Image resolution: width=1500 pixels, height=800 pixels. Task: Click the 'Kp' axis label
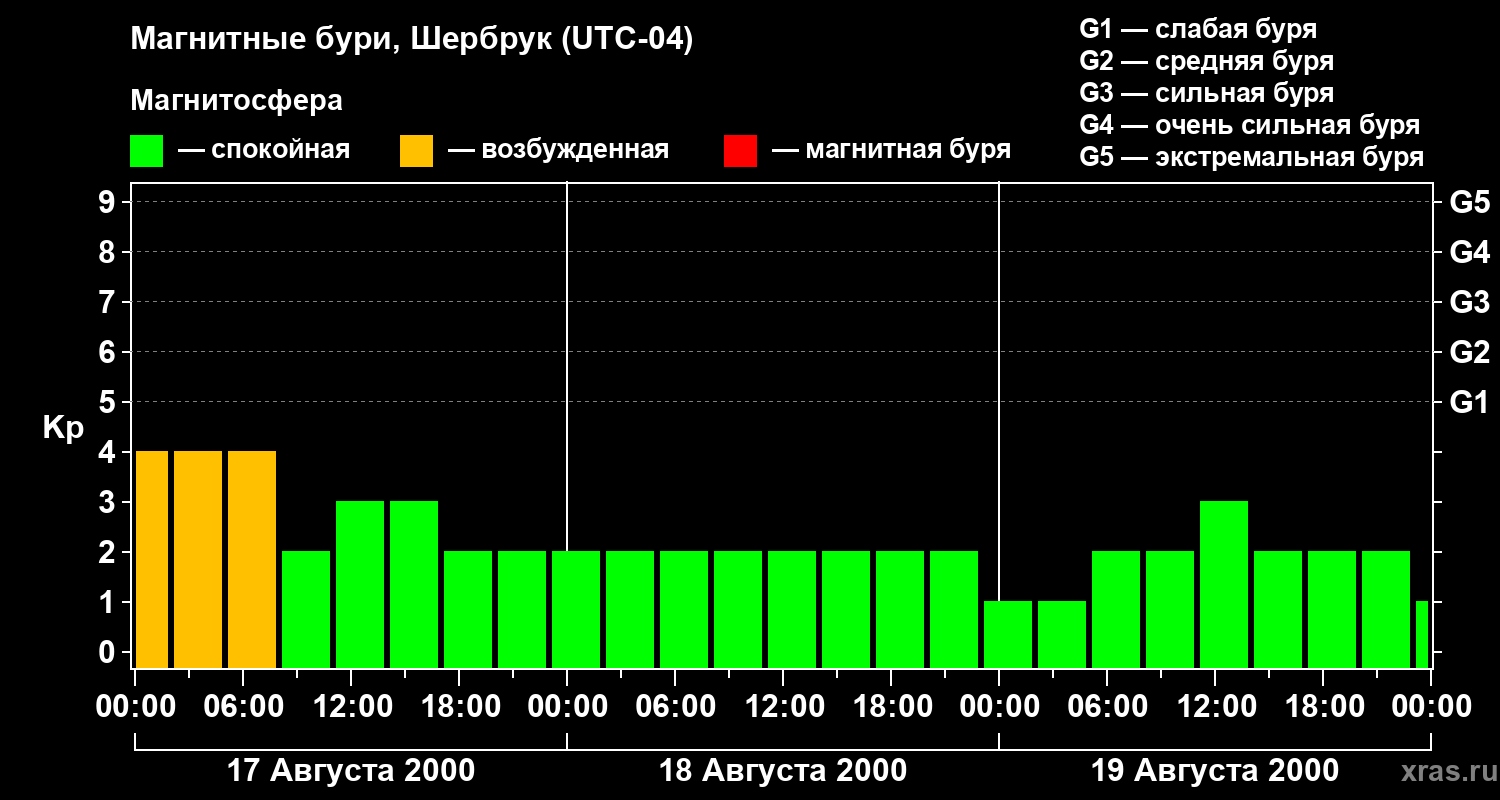click(63, 427)
